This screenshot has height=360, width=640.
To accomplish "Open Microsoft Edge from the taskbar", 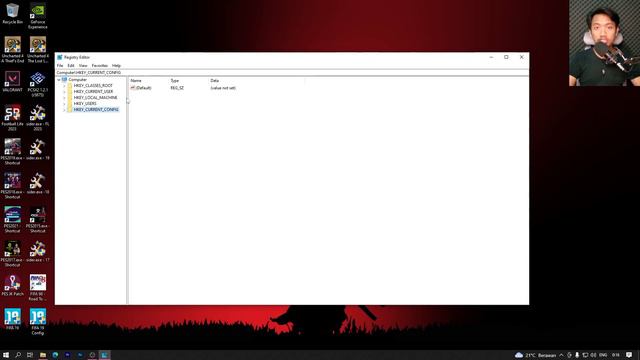I will coord(55,355).
